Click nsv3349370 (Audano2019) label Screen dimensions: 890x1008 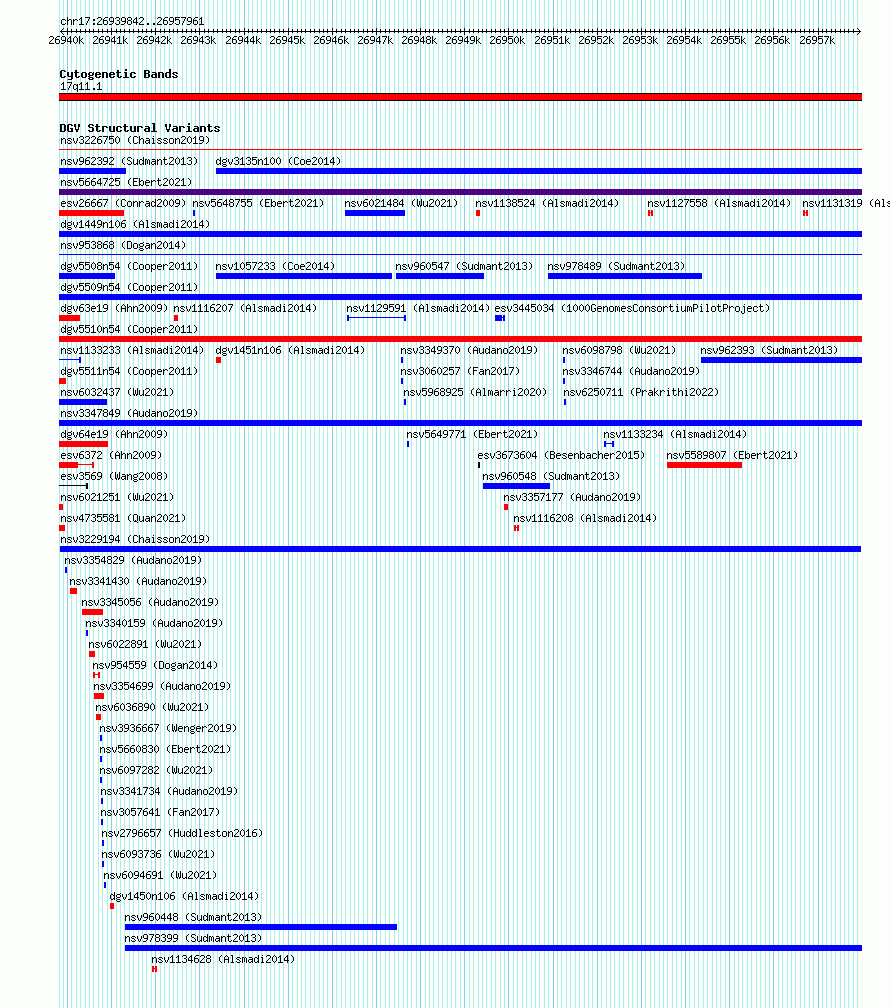tap(469, 350)
